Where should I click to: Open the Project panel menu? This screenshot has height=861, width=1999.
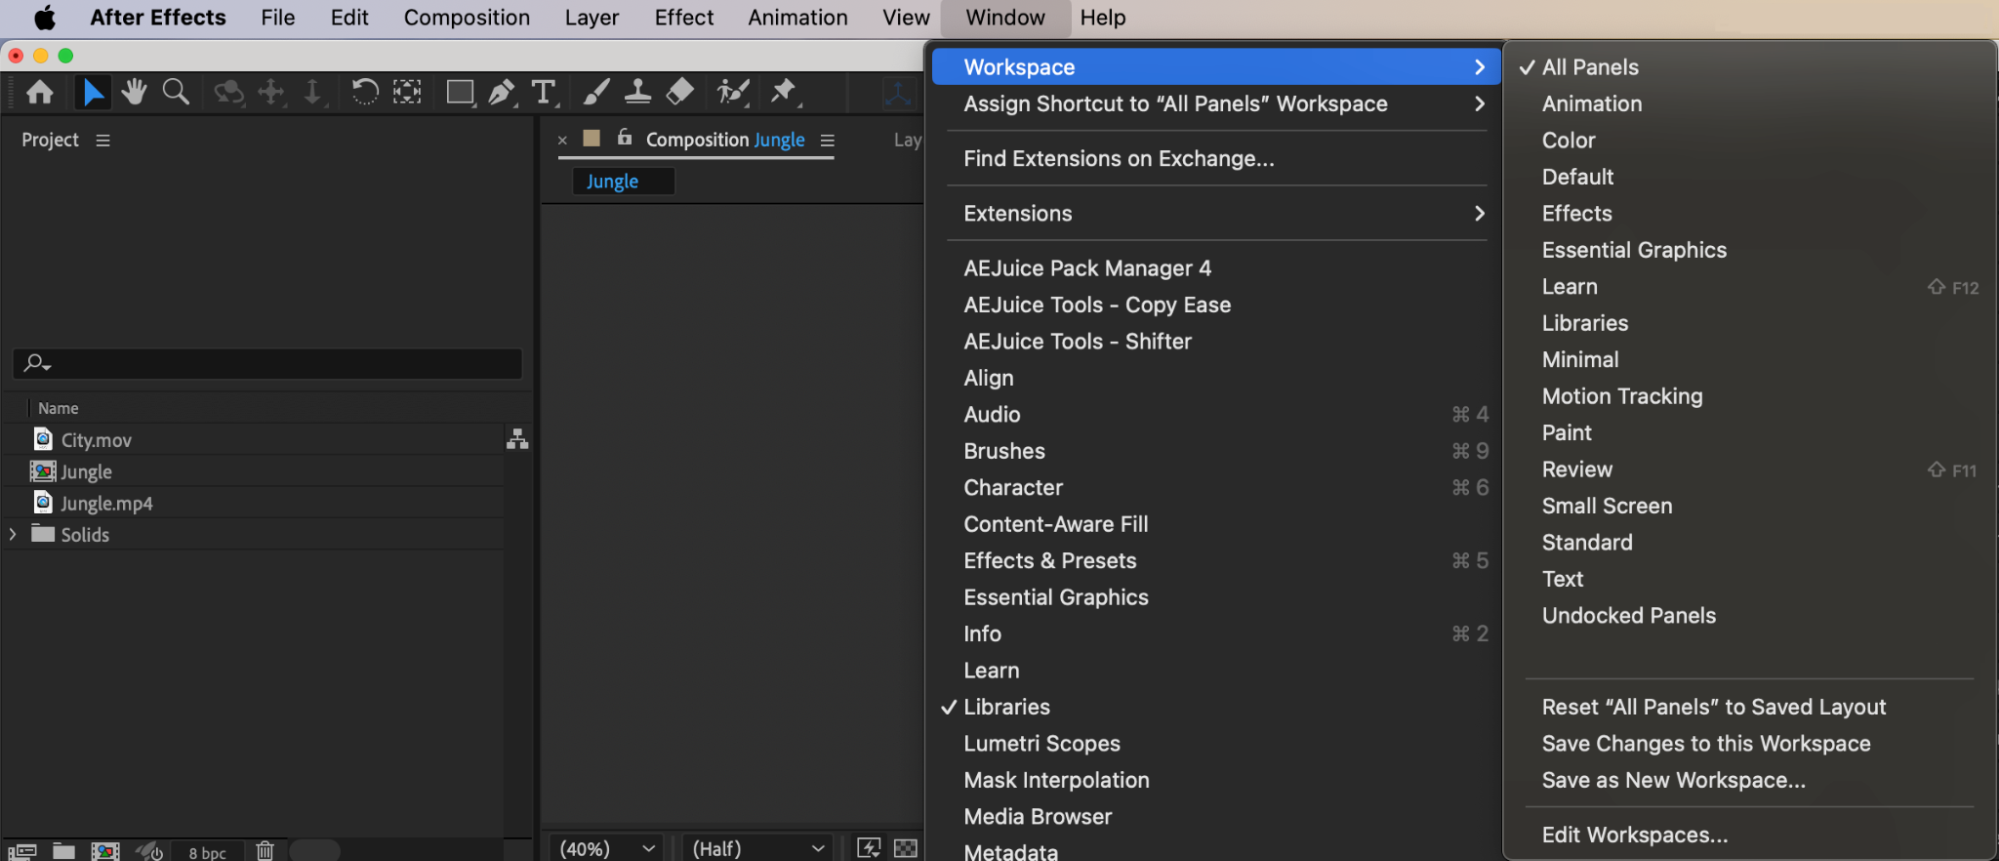coord(103,140)
